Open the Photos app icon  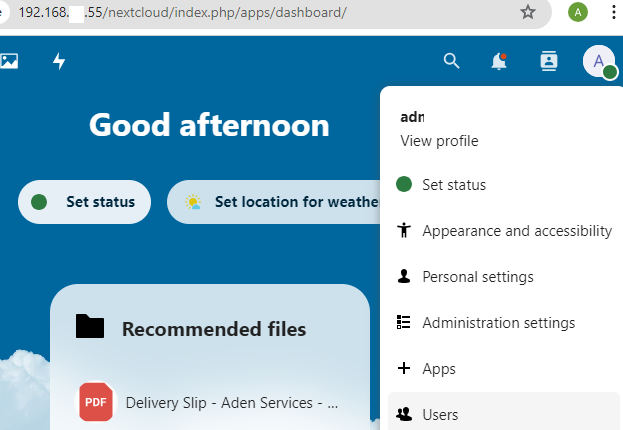9,61
